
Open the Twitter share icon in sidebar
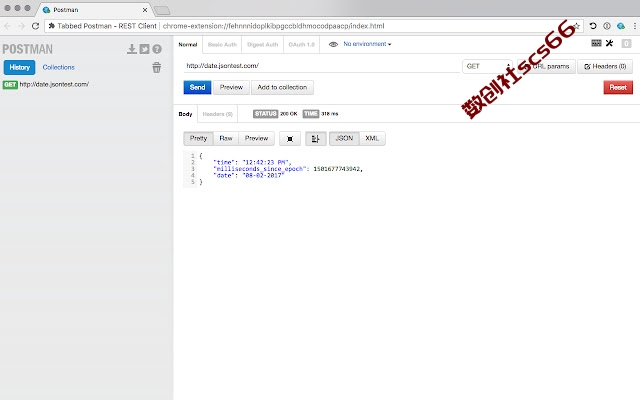[144, 49]
